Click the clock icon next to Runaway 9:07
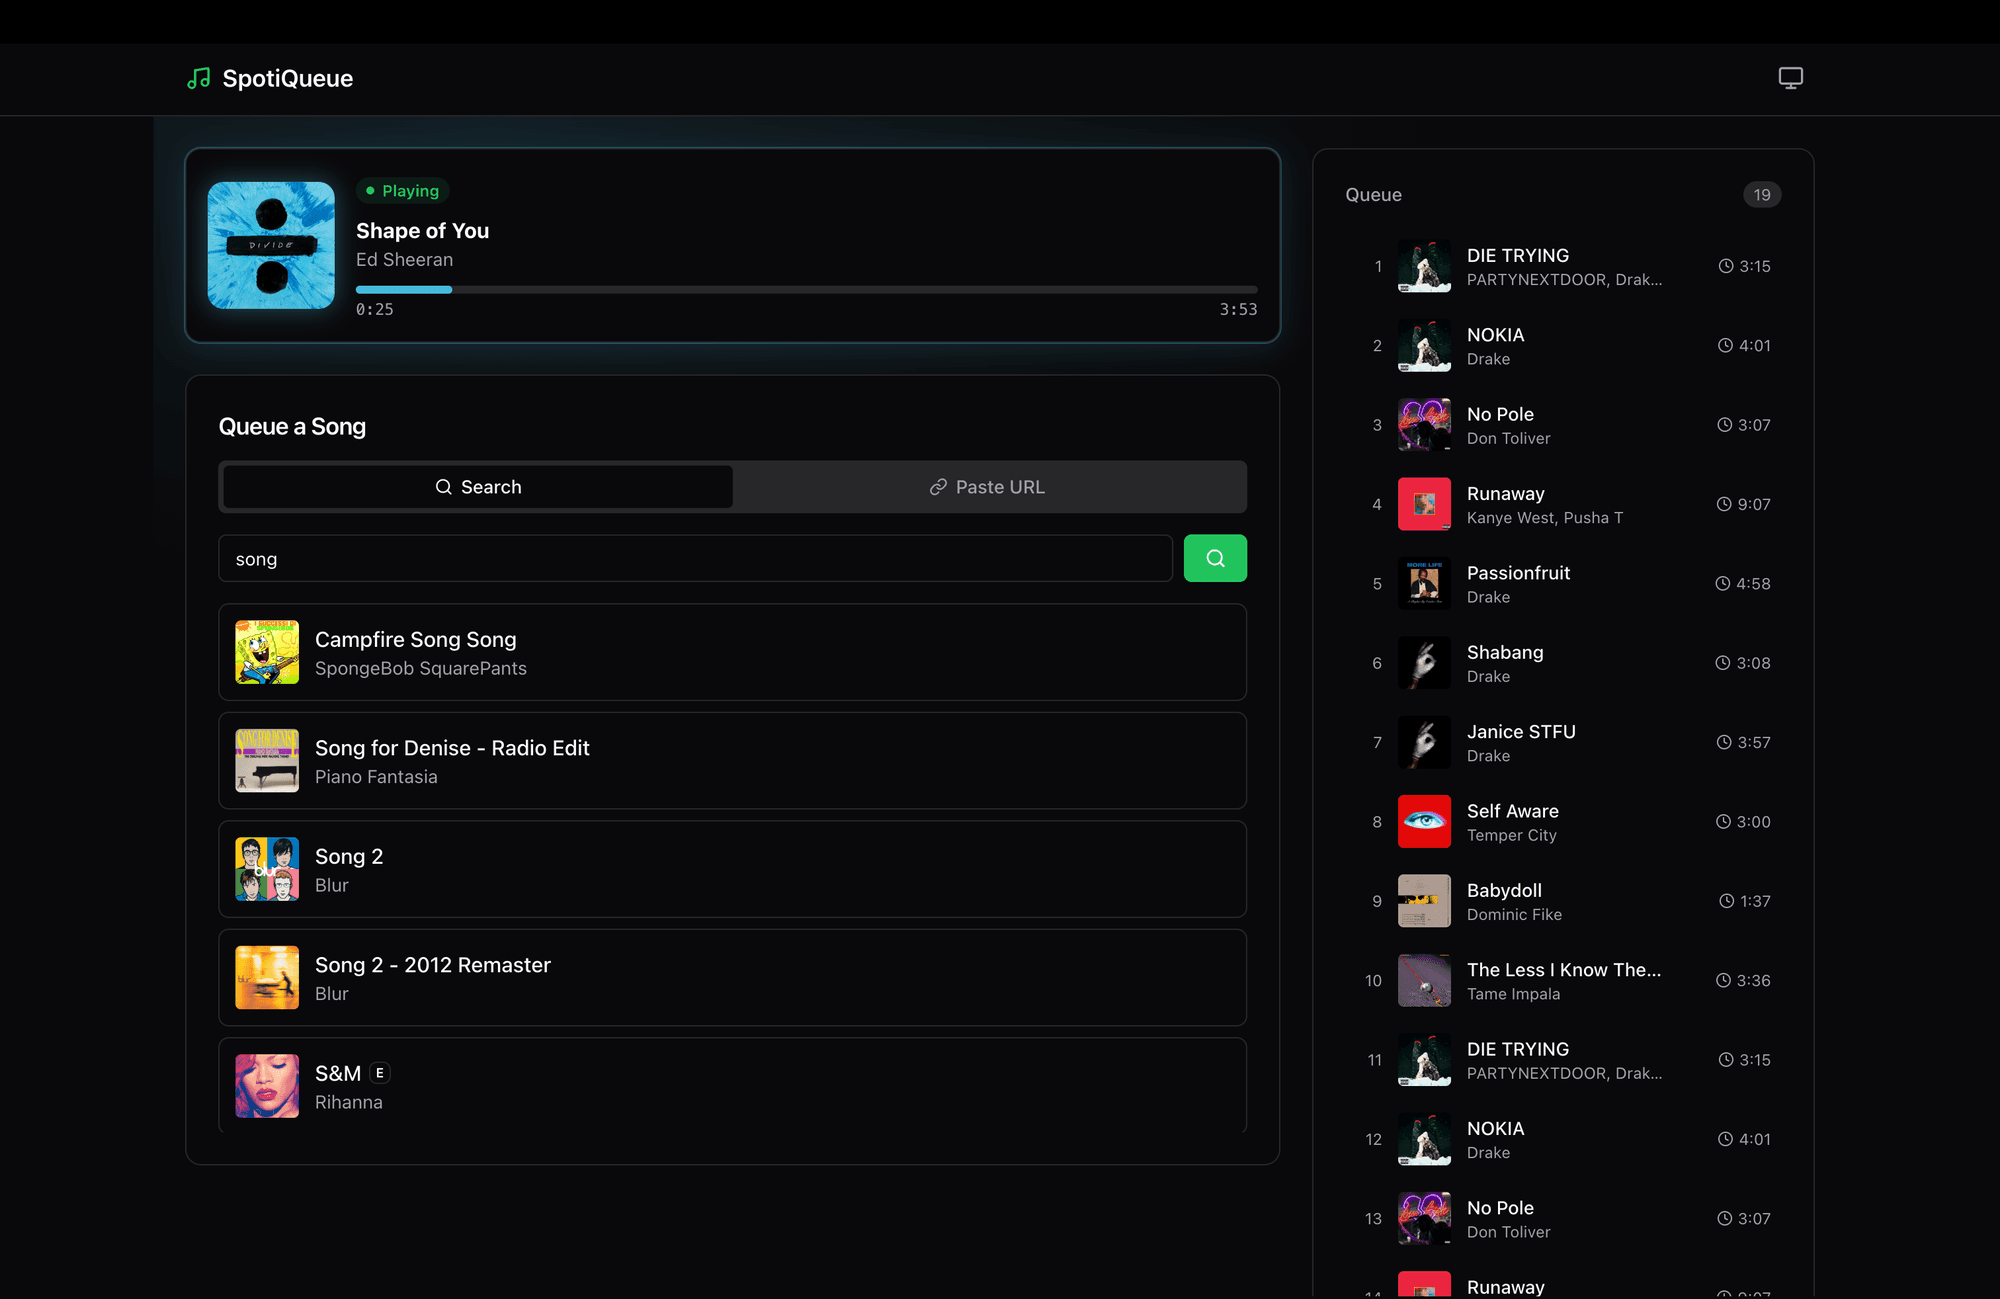 pos(1724,504)
